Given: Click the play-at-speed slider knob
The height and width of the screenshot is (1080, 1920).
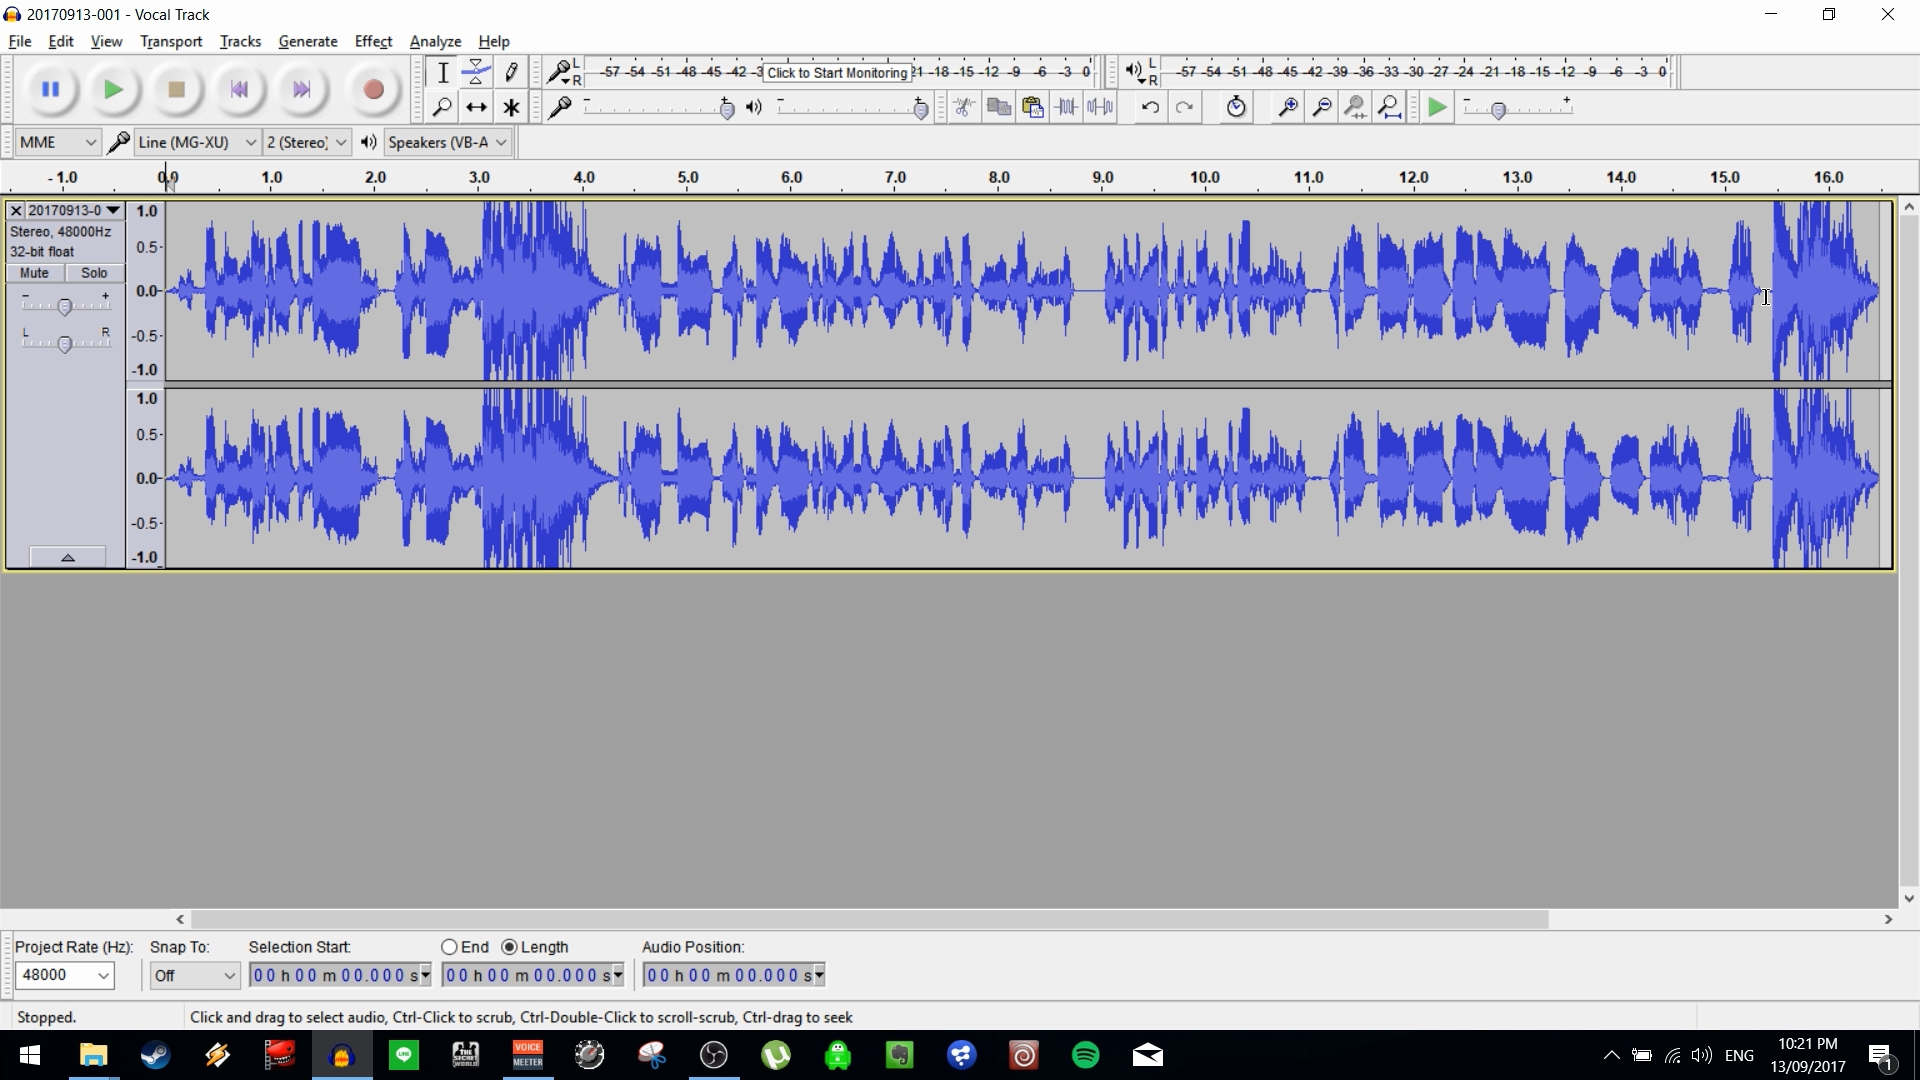Looking at the screenshot, I should coord(1498,110).
